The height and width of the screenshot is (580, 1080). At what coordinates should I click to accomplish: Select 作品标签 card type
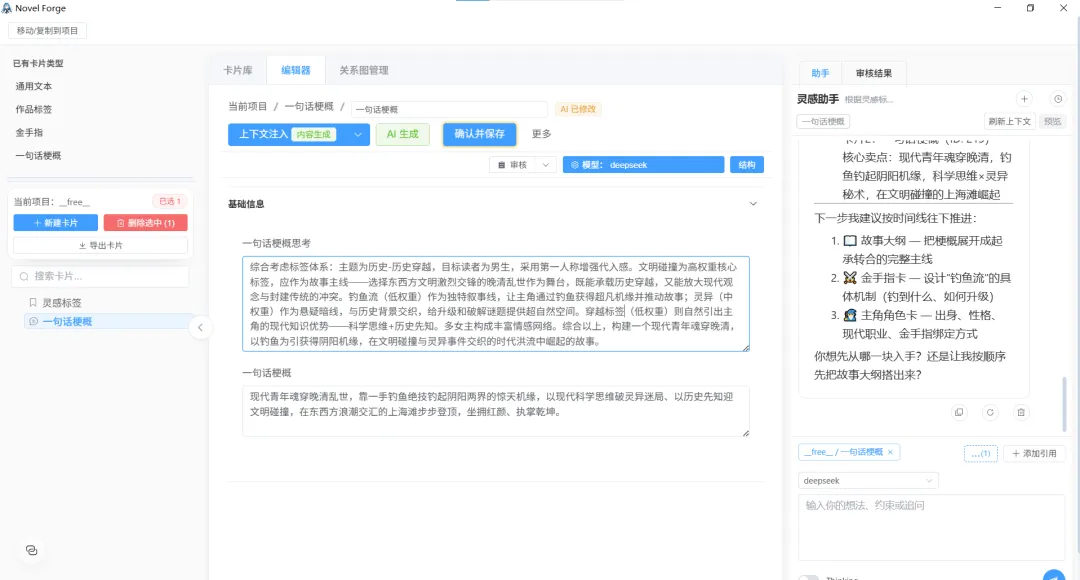(x=34, y=110)
